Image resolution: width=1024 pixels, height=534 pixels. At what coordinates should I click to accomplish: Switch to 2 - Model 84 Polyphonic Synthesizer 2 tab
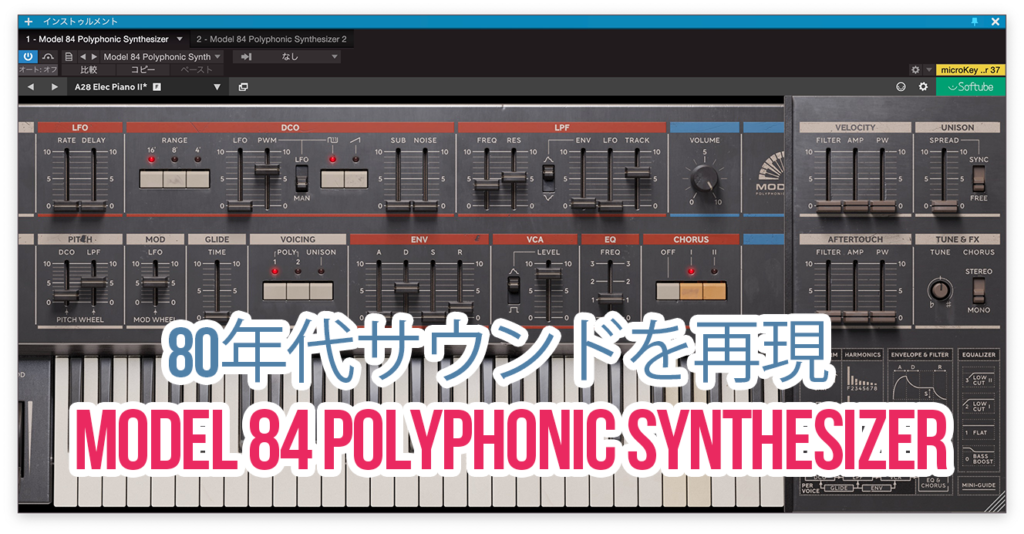click(x=272, y=39)
